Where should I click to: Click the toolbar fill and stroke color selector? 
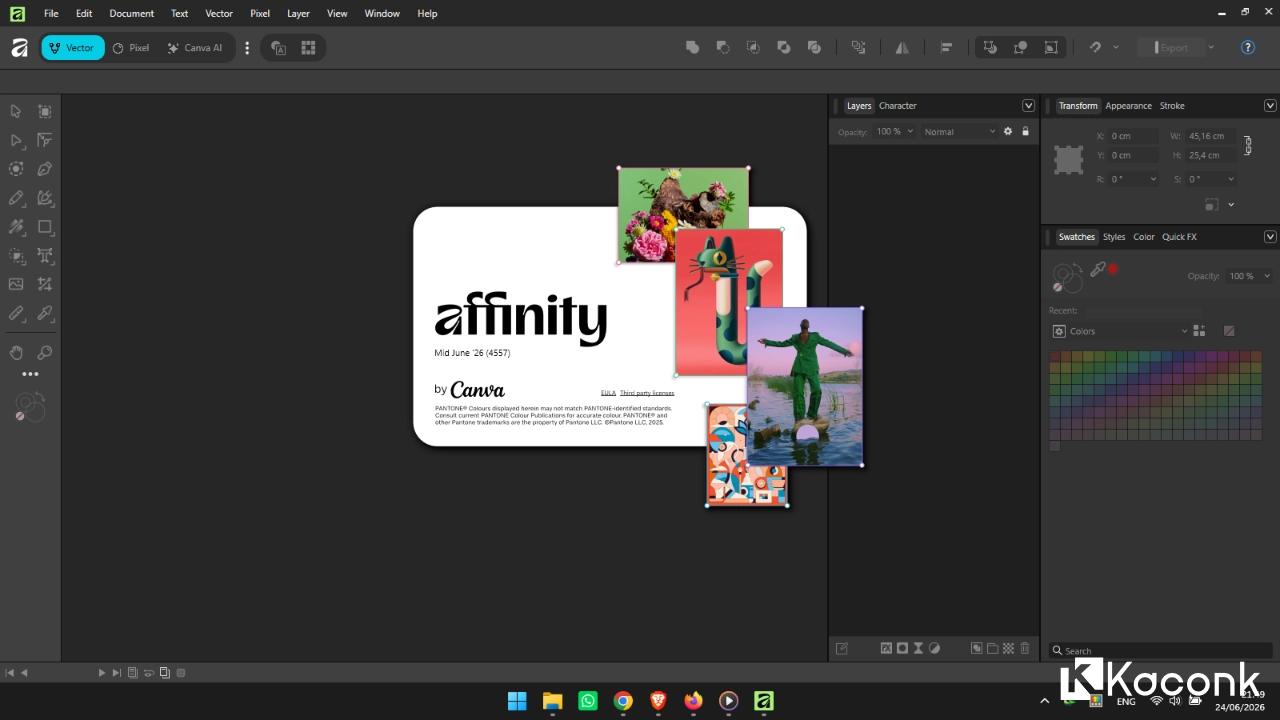[x=30, y=406]
